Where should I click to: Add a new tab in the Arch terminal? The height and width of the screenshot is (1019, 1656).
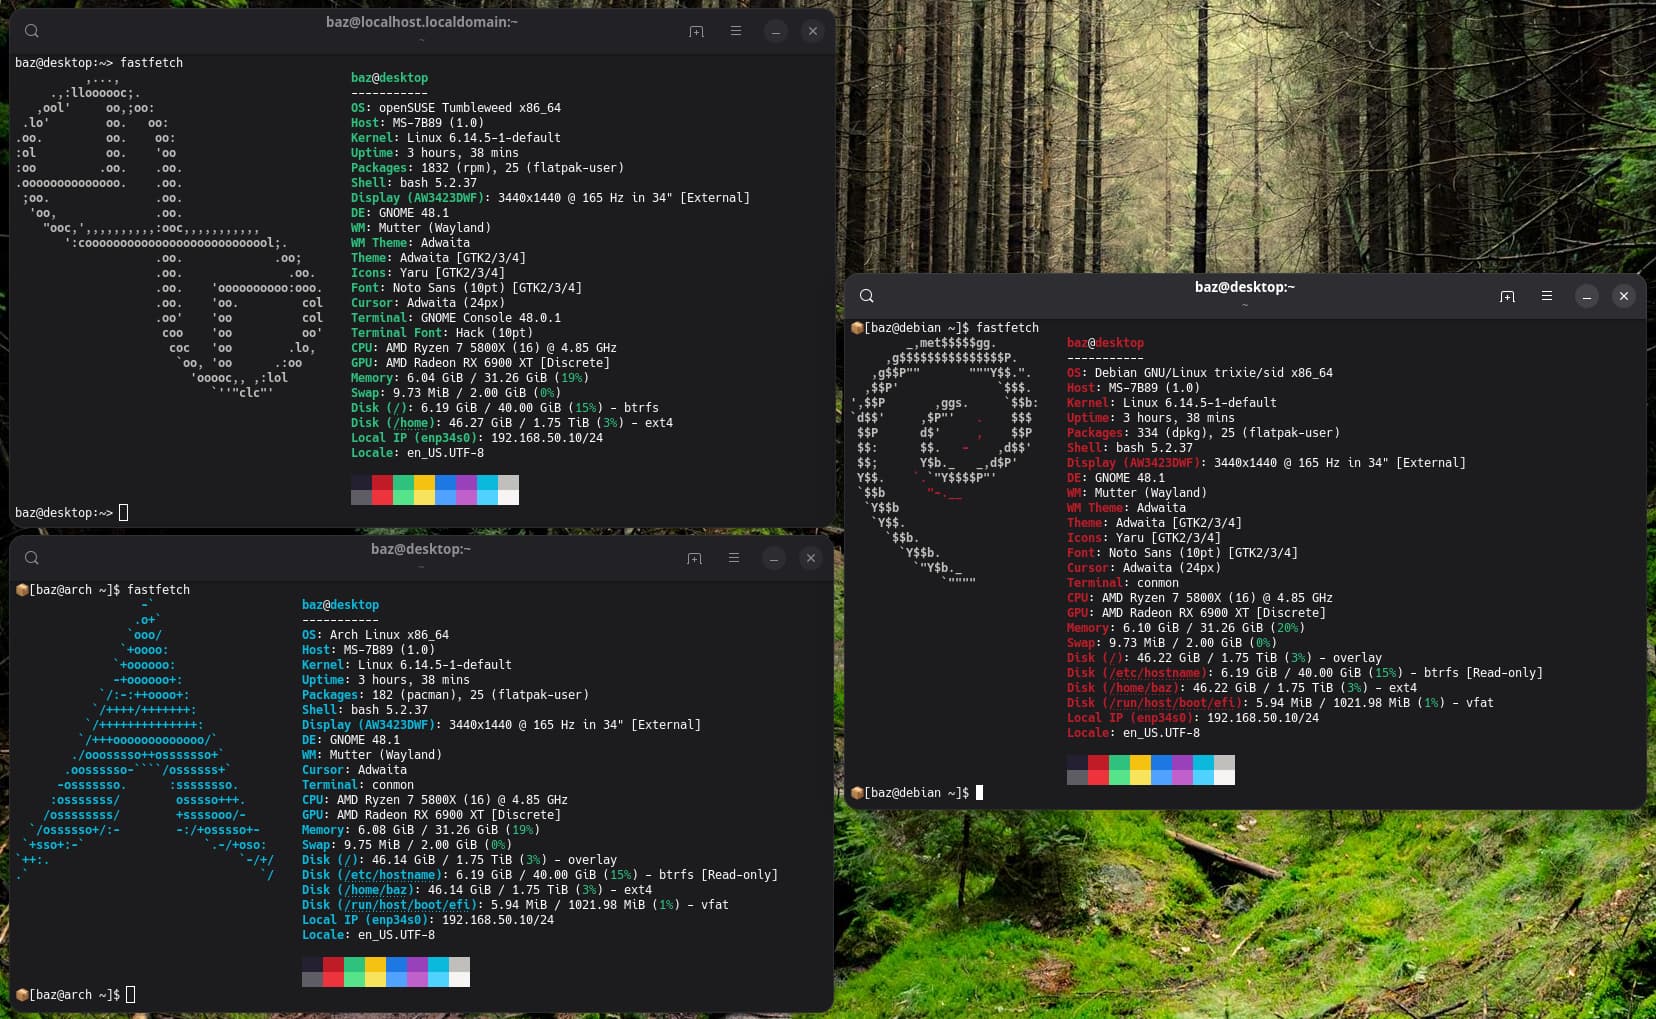click(x=694, y=558)
